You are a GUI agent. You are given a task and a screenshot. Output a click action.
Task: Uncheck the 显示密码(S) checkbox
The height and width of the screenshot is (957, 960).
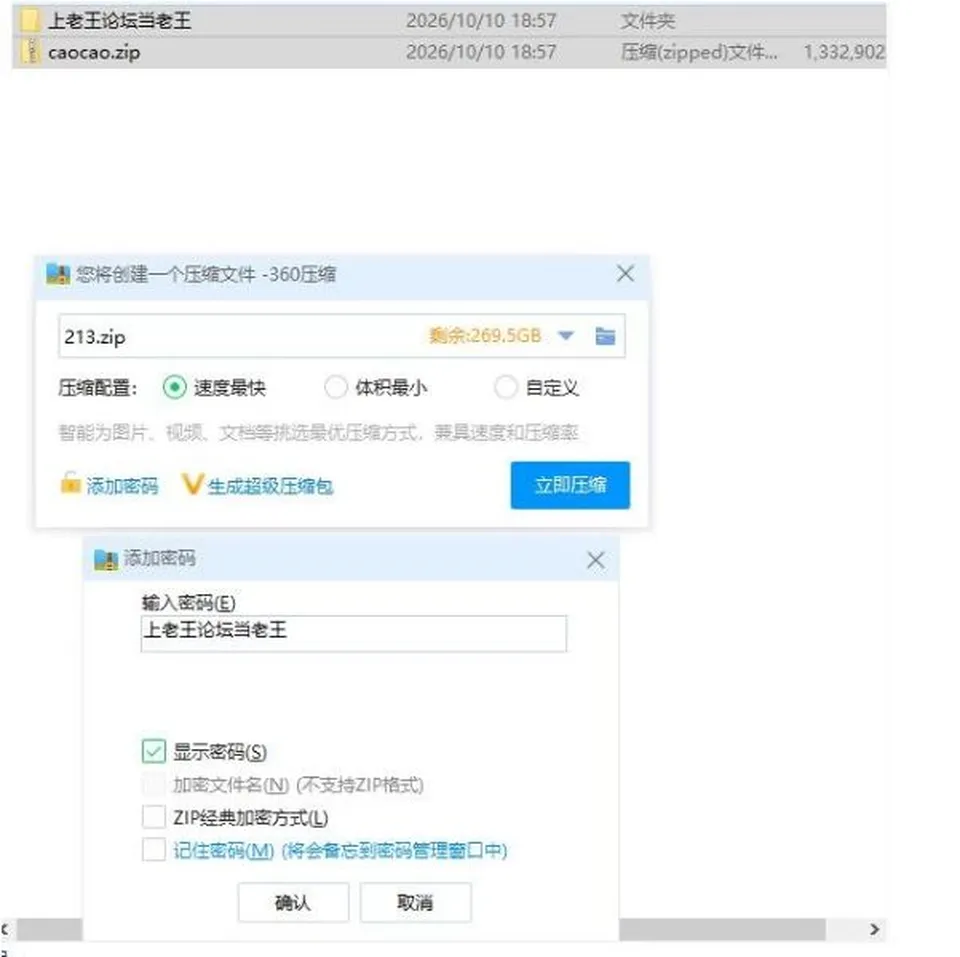154,751
